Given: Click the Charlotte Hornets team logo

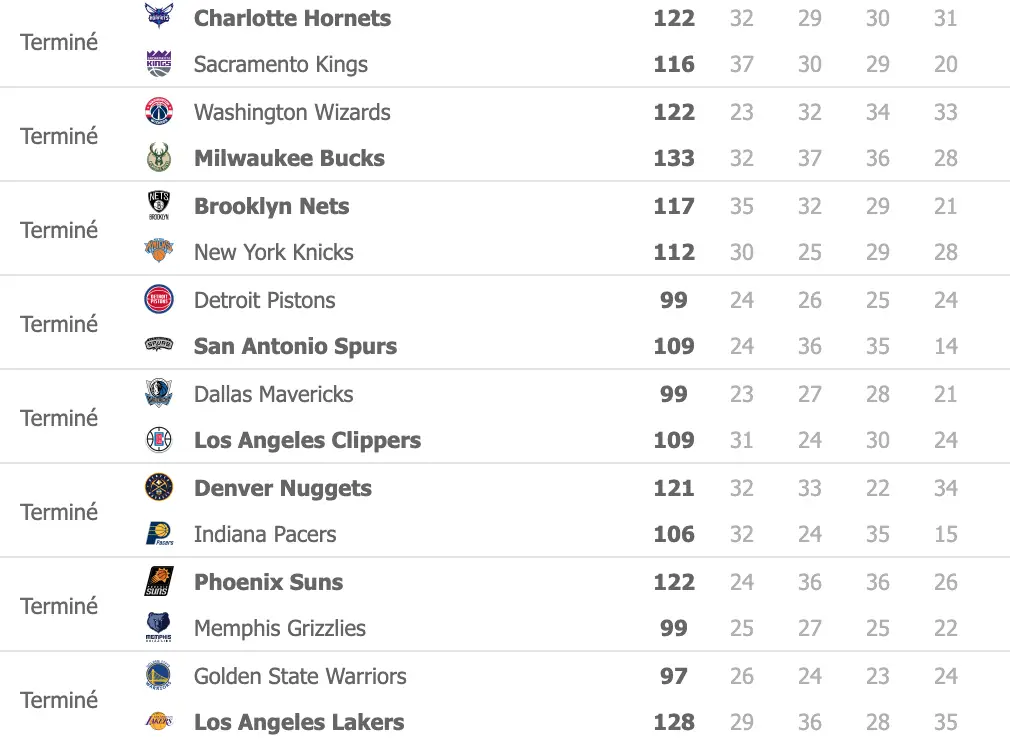Looking at the screenshot, I should pos(159,17).
